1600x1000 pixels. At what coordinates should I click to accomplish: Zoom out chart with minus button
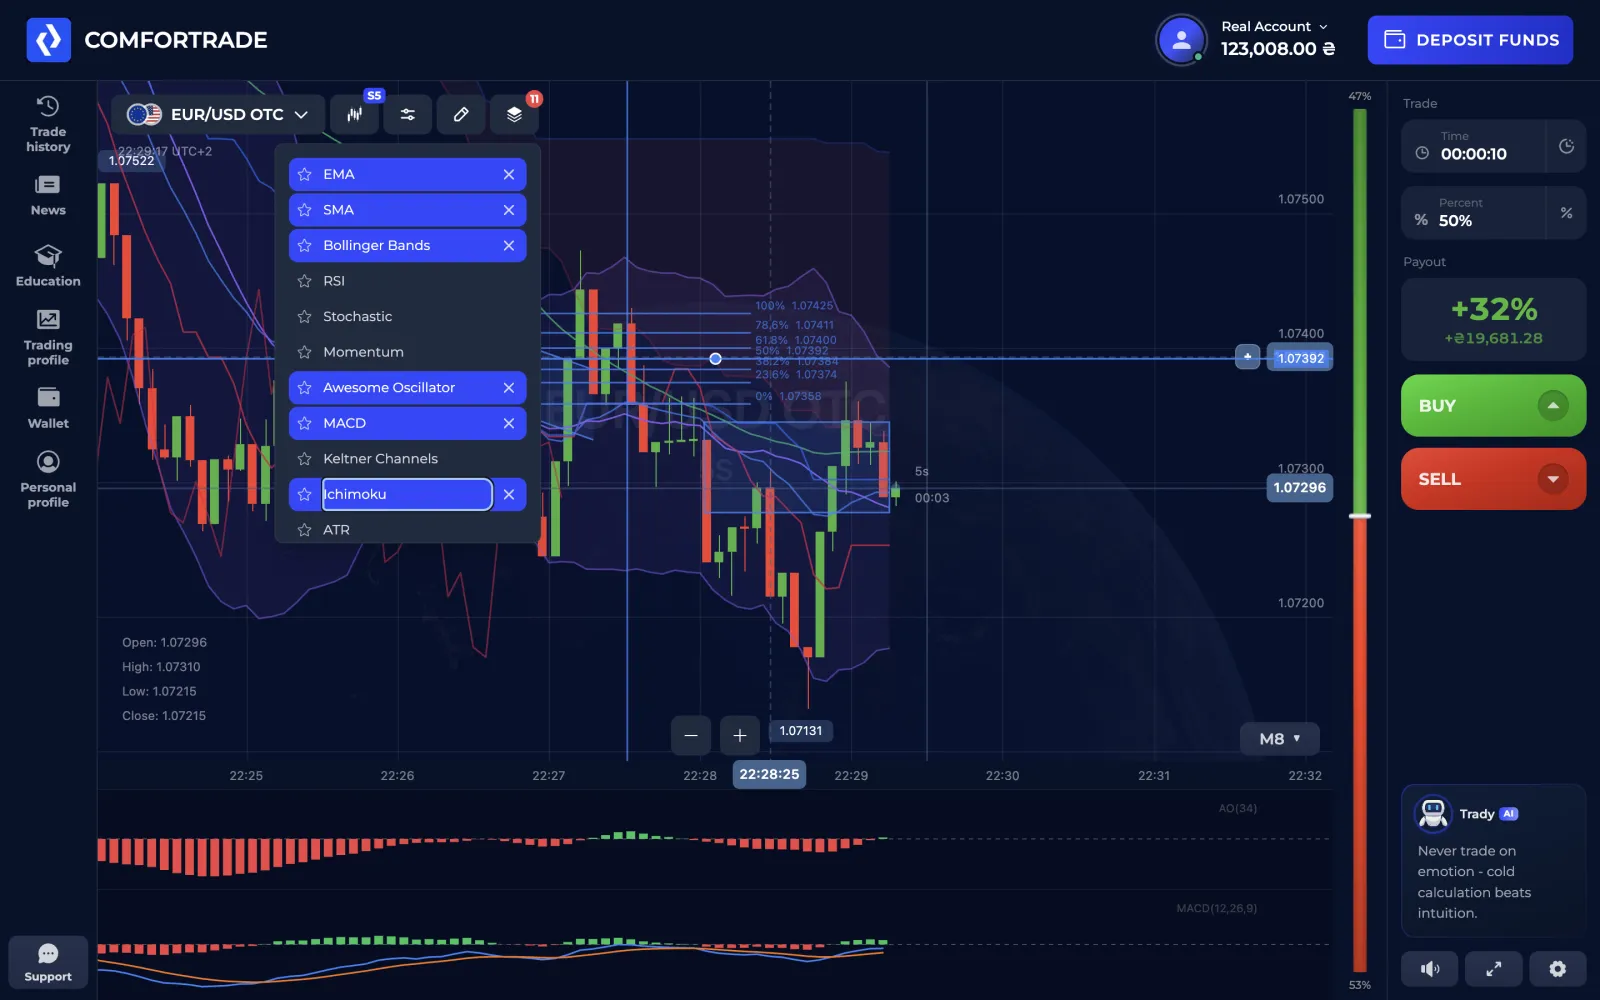691,736
